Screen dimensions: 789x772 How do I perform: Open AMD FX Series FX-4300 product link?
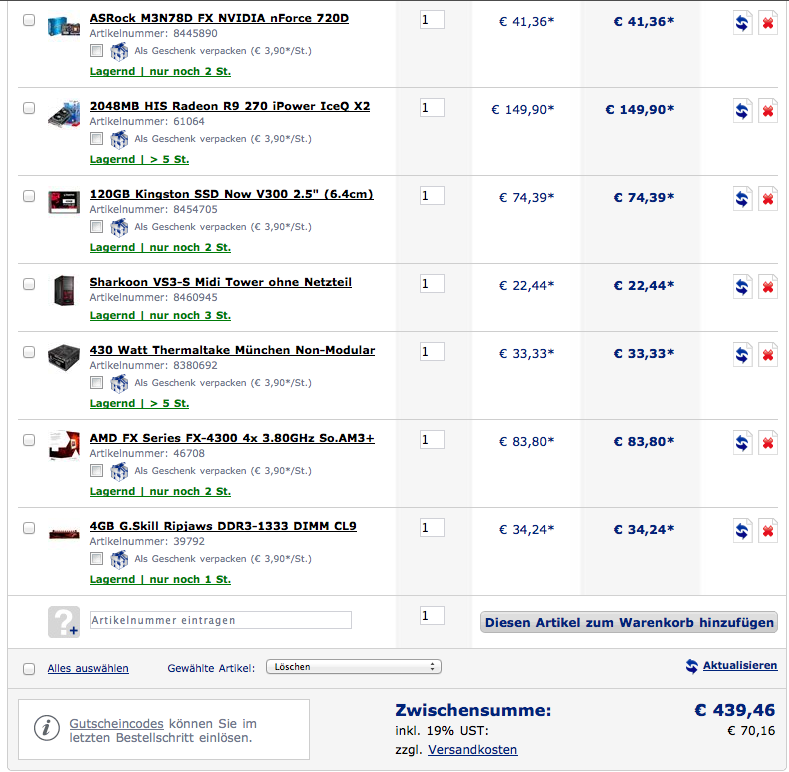point(232,438)
